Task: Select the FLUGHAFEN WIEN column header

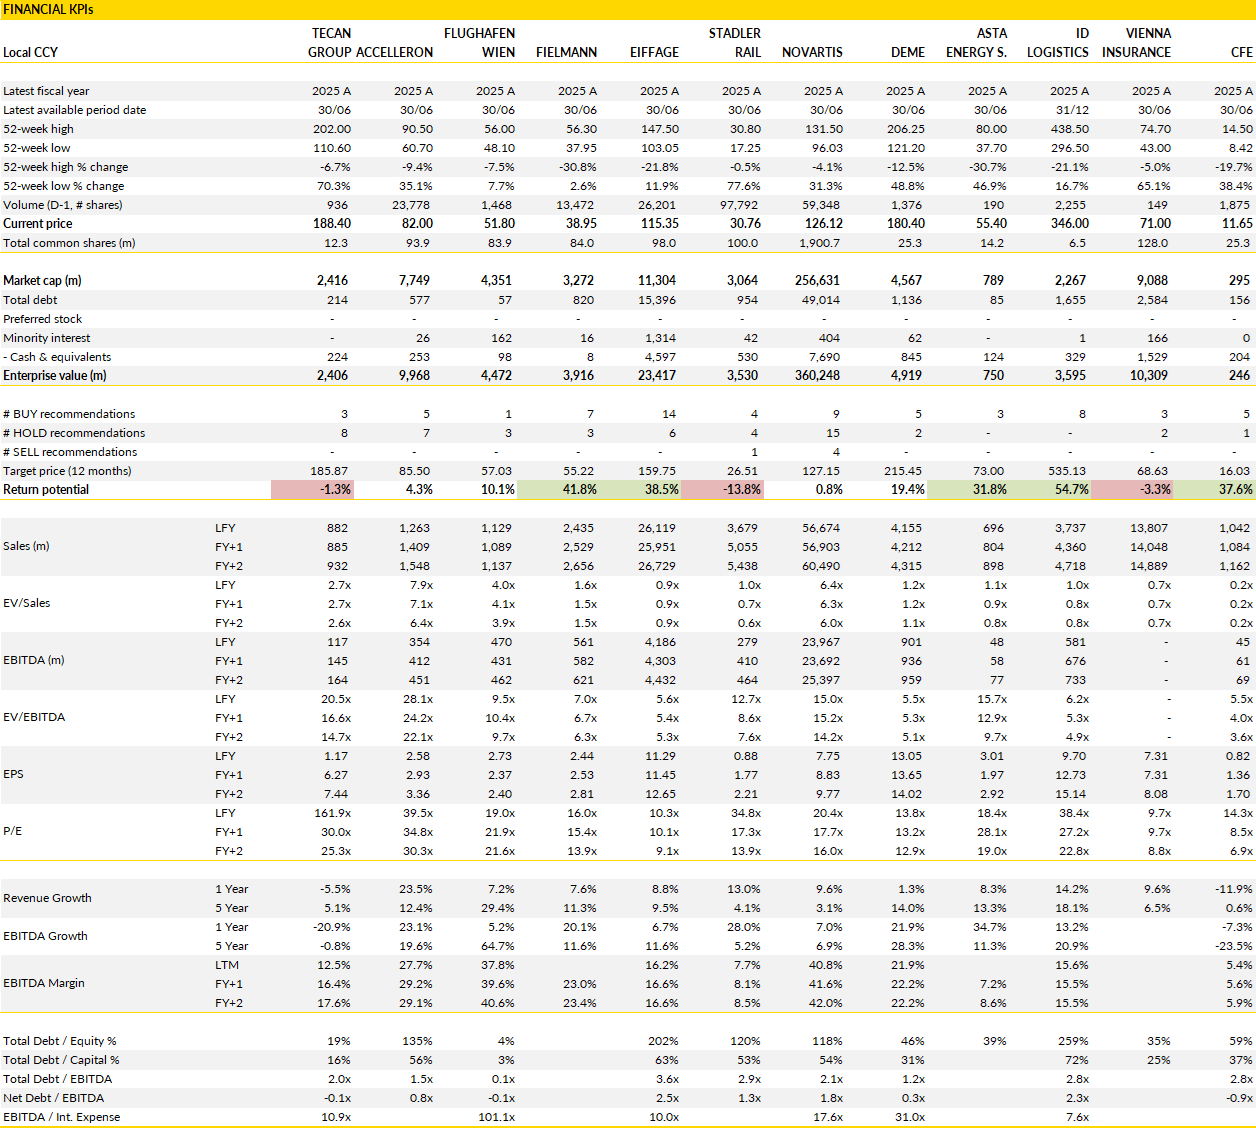Action: tap(479, 43)
